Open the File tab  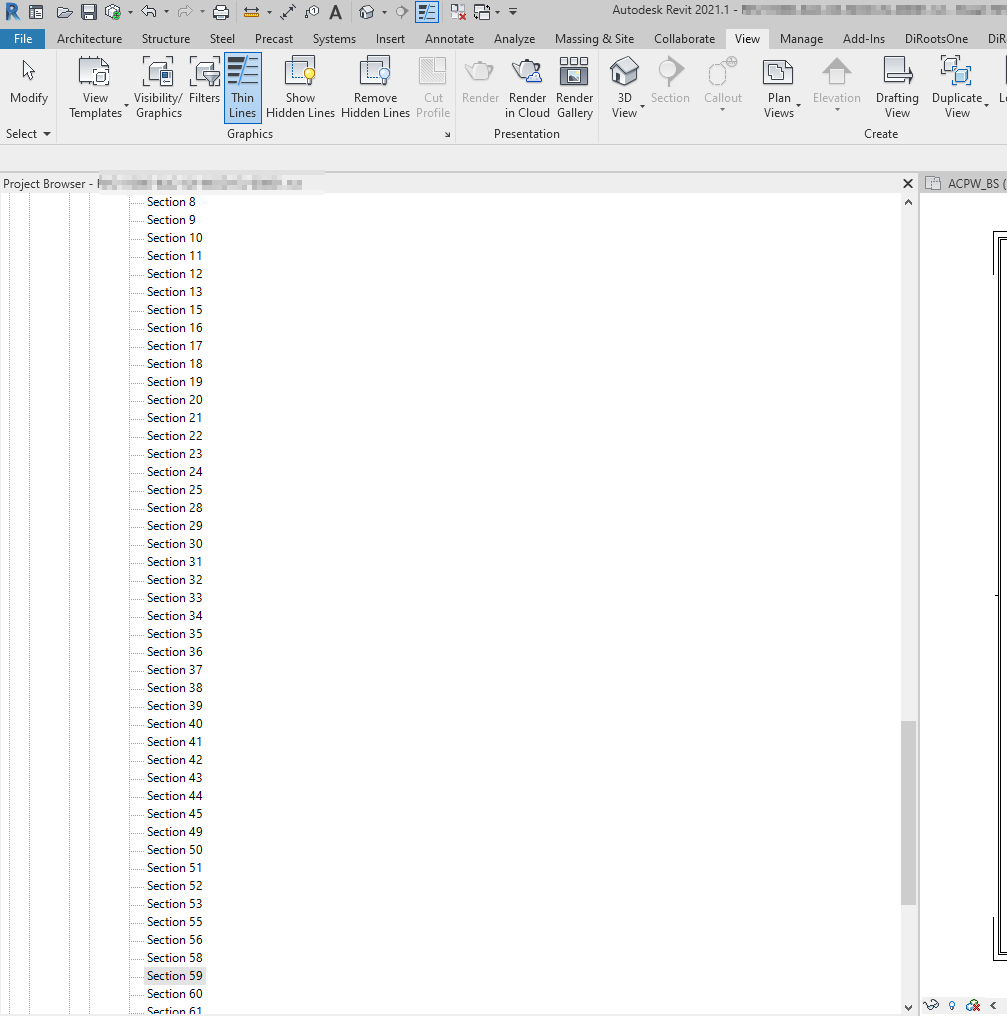tap(23, 39)
